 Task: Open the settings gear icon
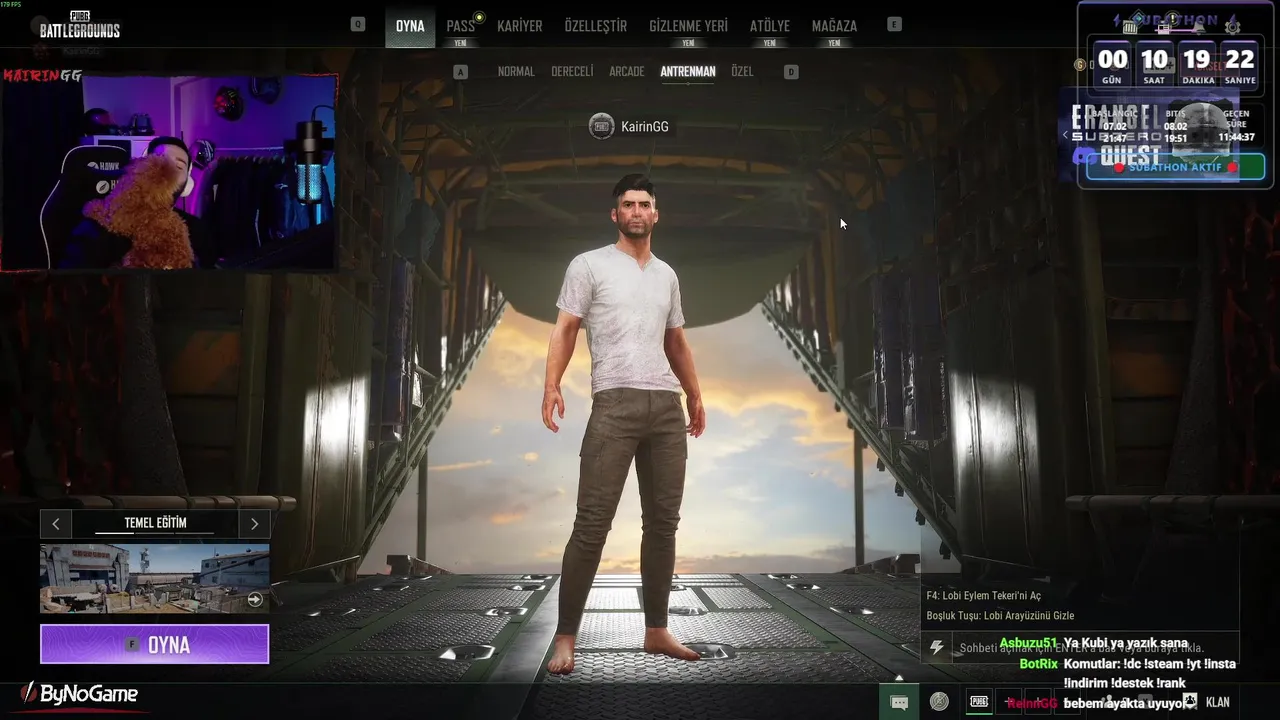1232,27
